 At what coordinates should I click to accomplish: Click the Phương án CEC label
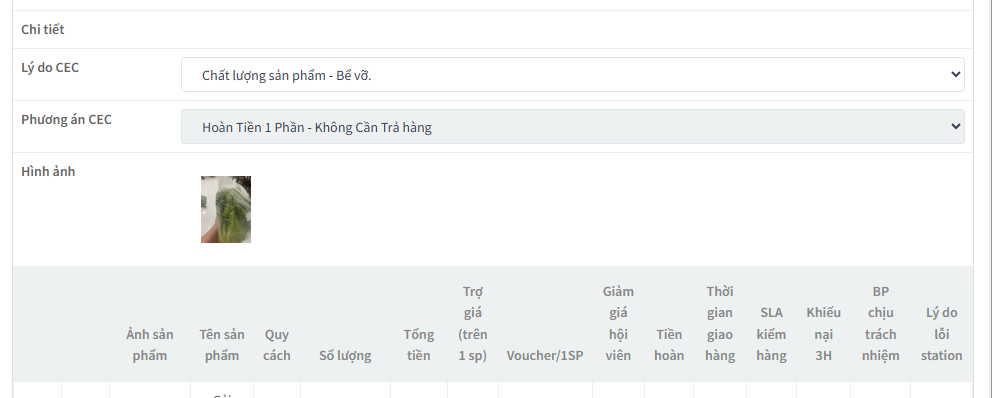coord(66,120)
